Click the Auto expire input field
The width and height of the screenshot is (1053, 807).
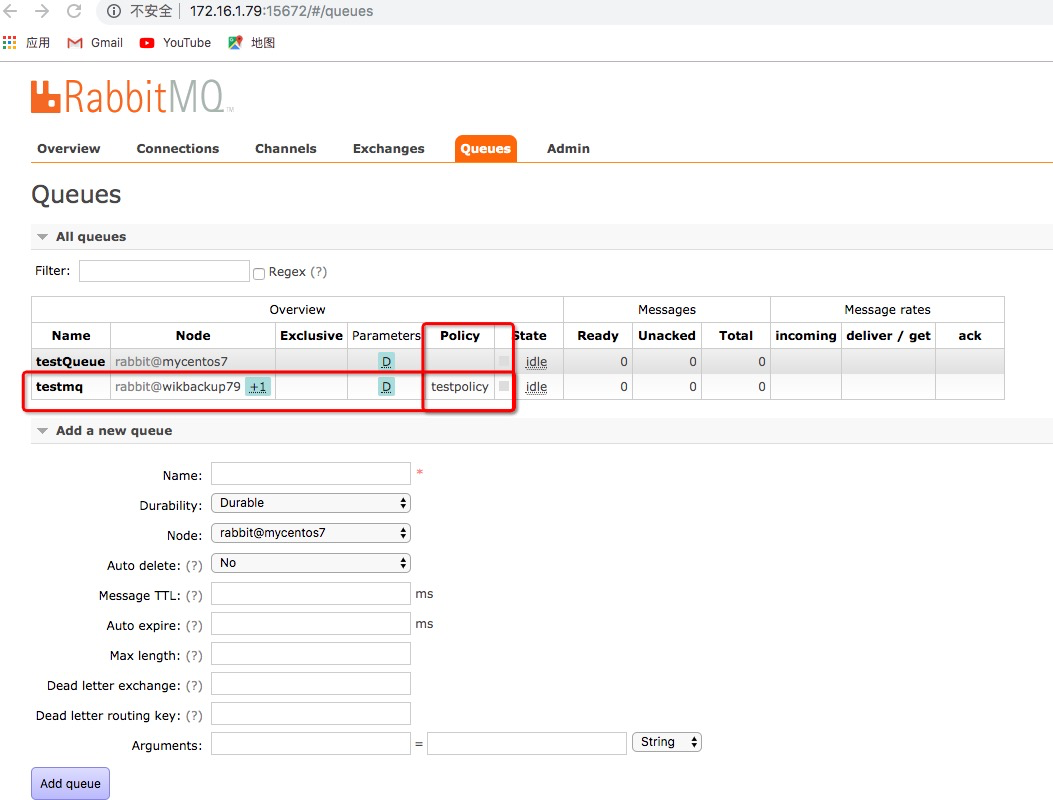coord(310,624)
